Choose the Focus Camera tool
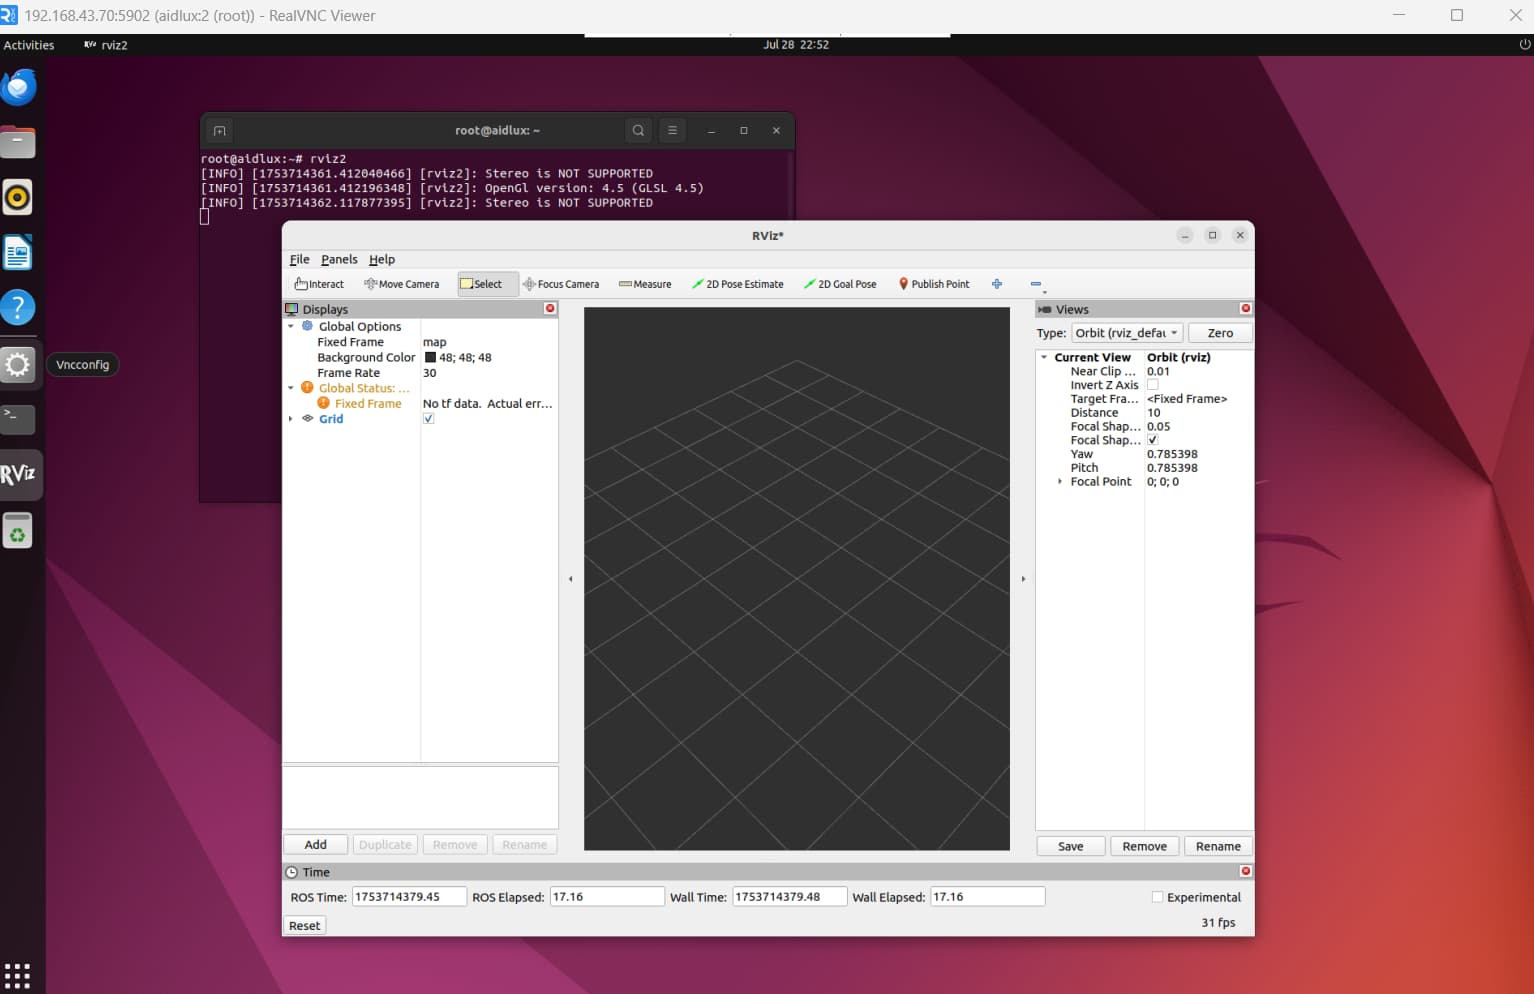The image size is (1534, 994). click(561, 284)
